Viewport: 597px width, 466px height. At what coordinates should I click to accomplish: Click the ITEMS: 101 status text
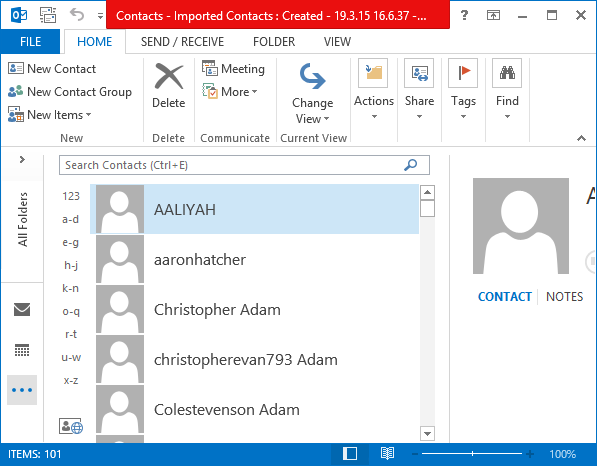pyautogui.click(x=34, y=454)
